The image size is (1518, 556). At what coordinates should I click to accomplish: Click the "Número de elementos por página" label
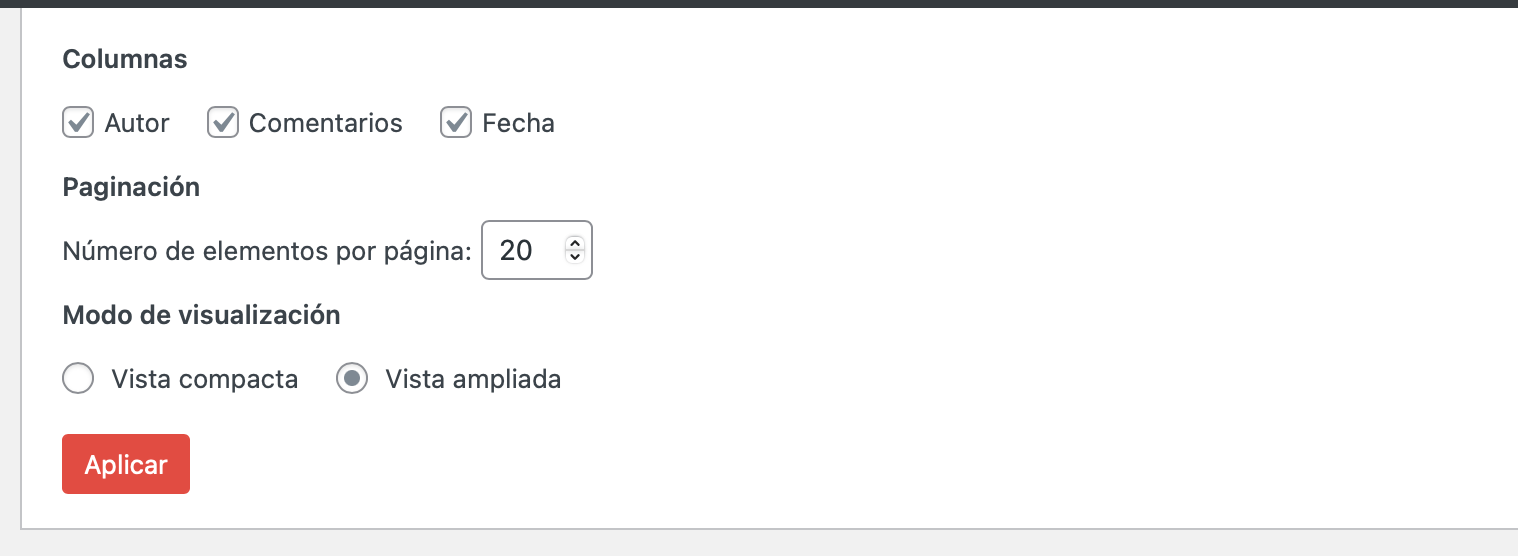[x=267, y=251]
